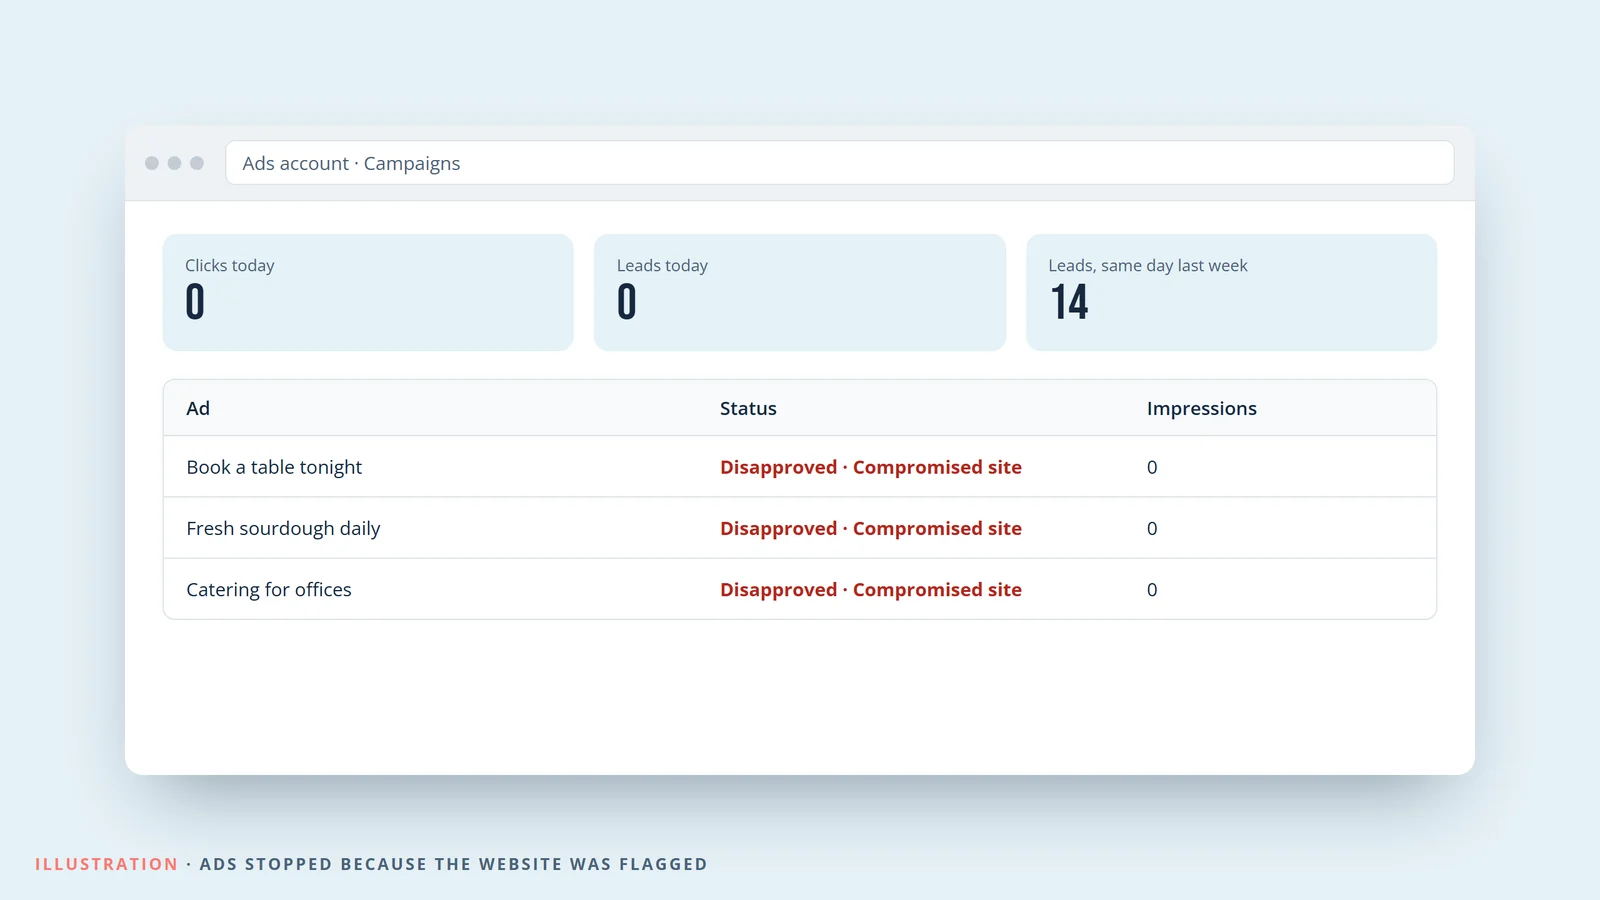The height and width of the screenshot is (900, 1600).
Task: Open the Clicks today card
Action: [x=368, y=292]
